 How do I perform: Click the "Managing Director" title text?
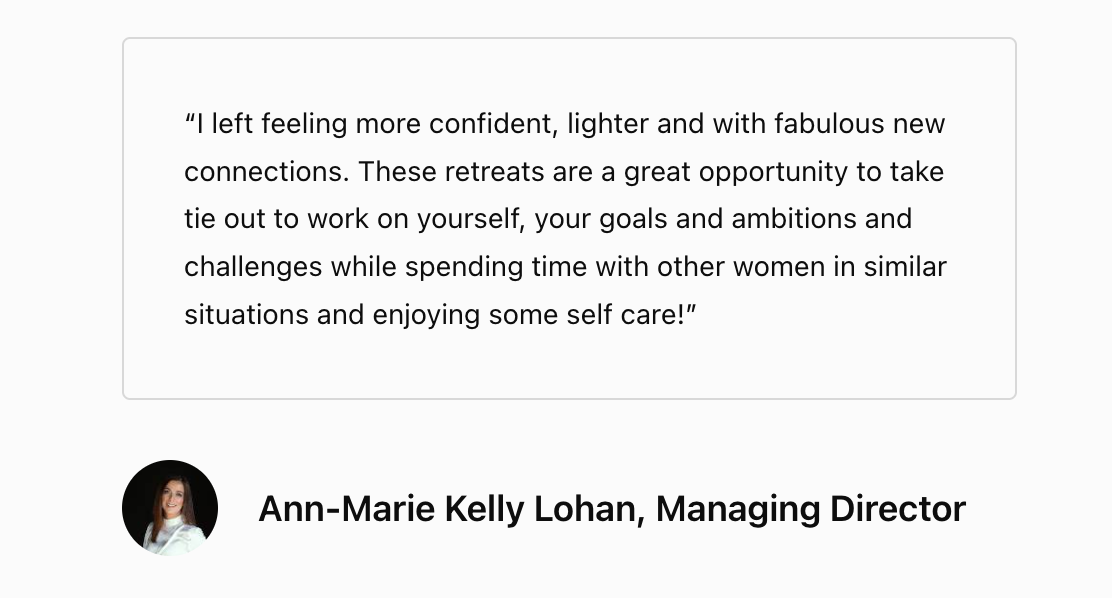point(811,509)
